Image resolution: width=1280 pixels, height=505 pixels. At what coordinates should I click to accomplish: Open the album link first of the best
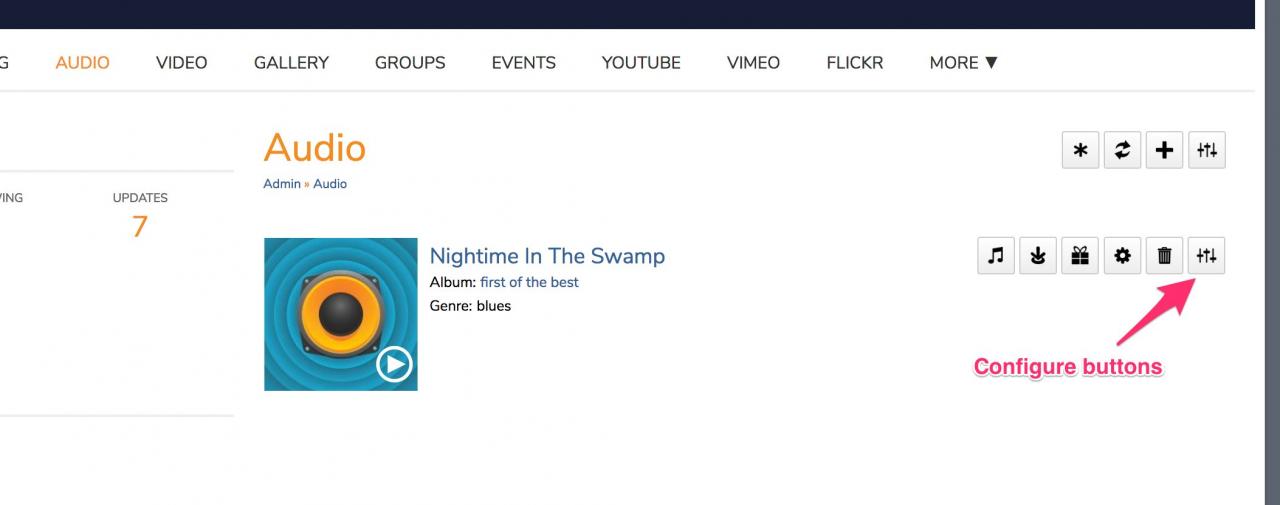coord(529,282)
